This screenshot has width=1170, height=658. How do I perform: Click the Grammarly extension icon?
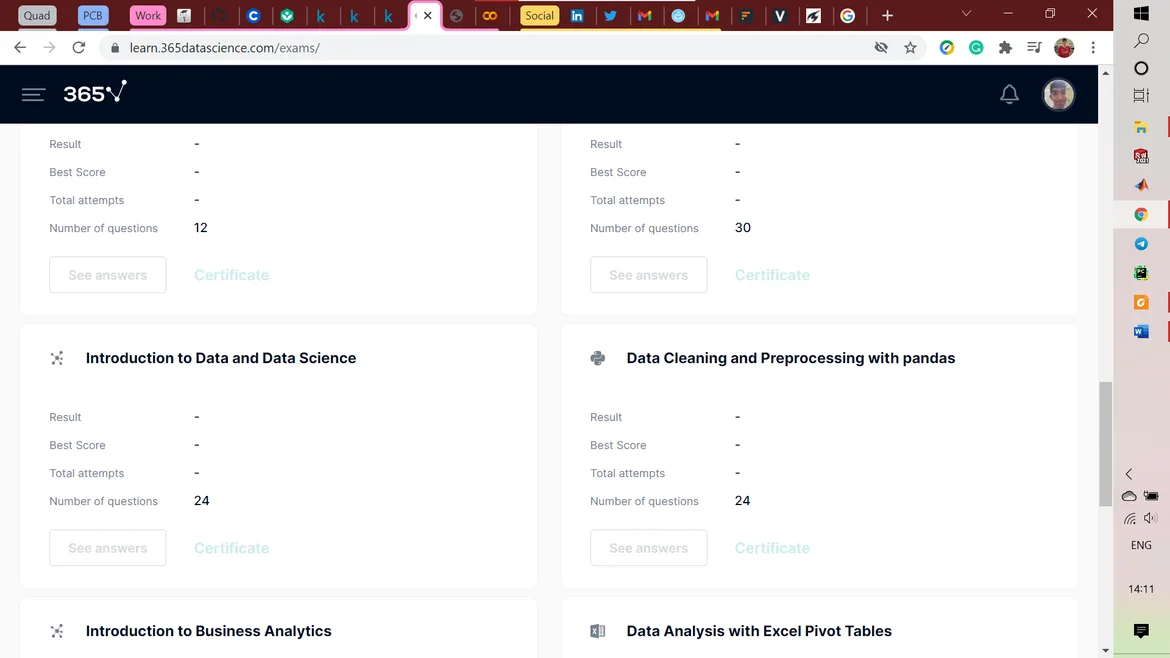pos(976,47)
